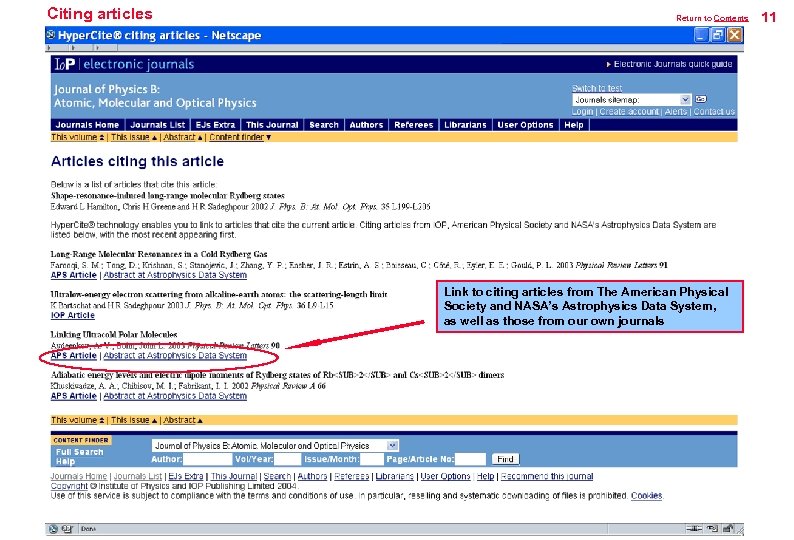Click the footer Recommend this journal link
The height and width of the screenshot is (540, 794).
[x=547, y=477]
